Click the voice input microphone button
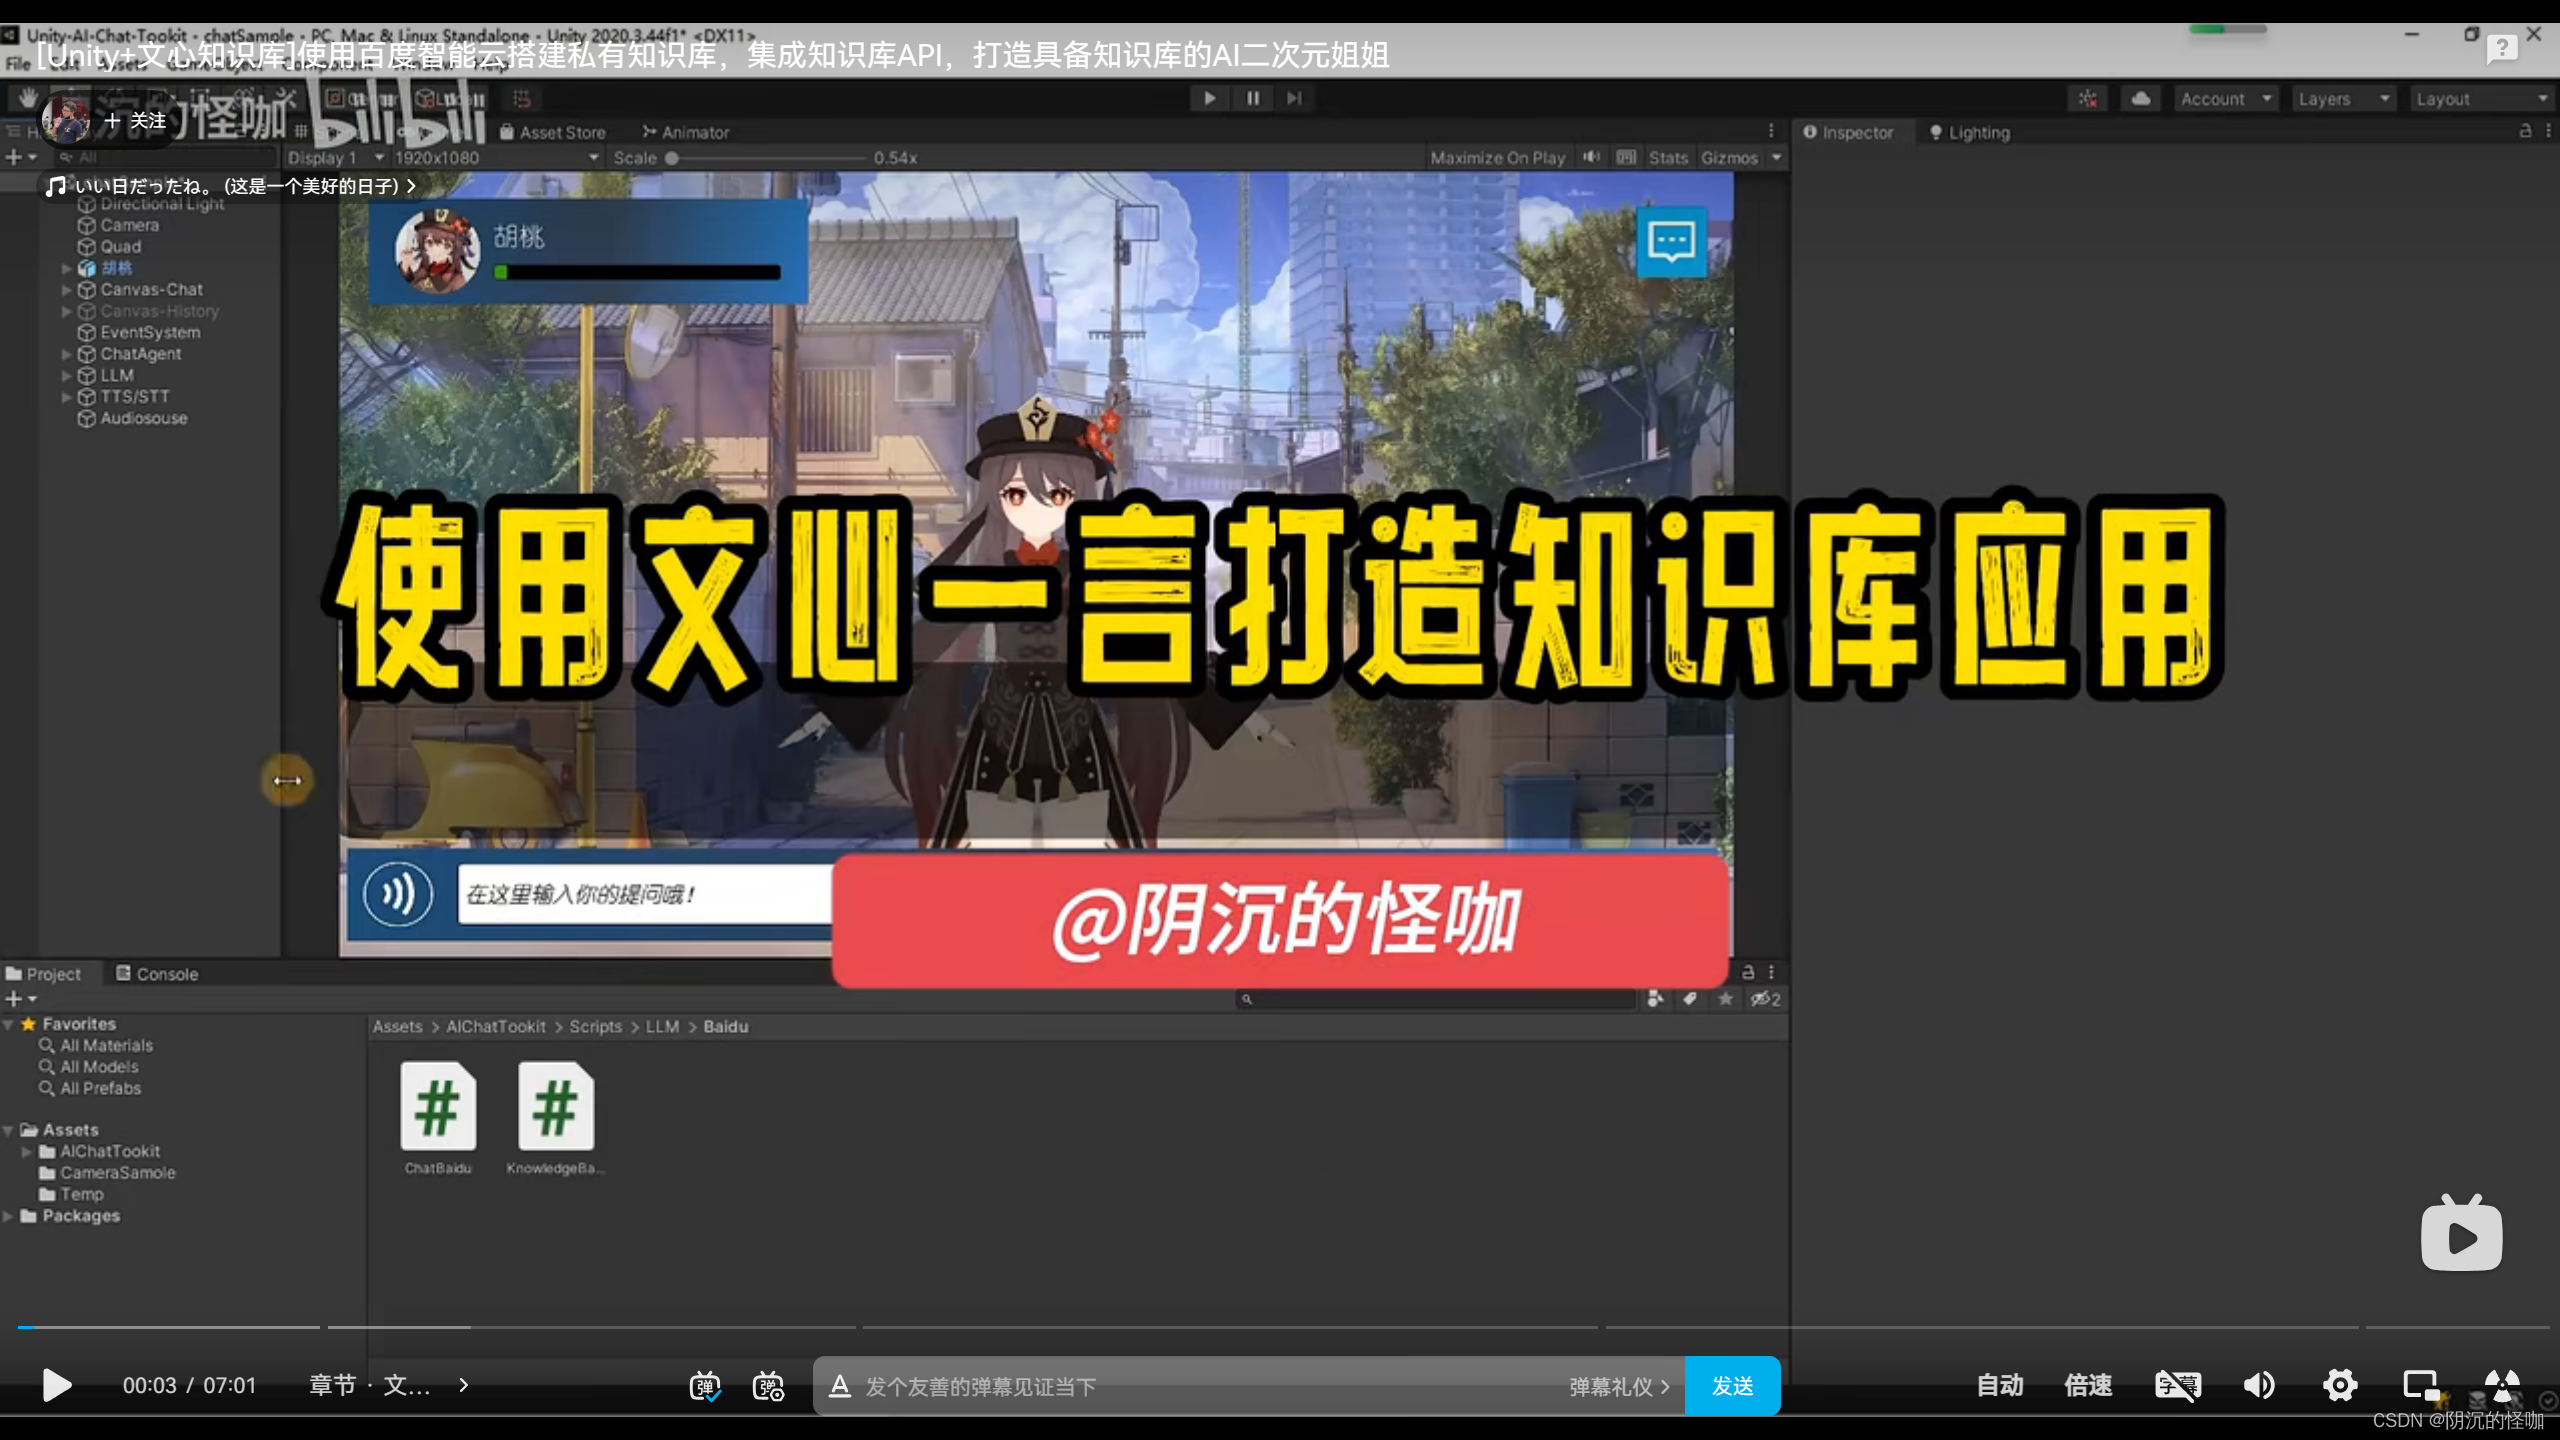 398,894
